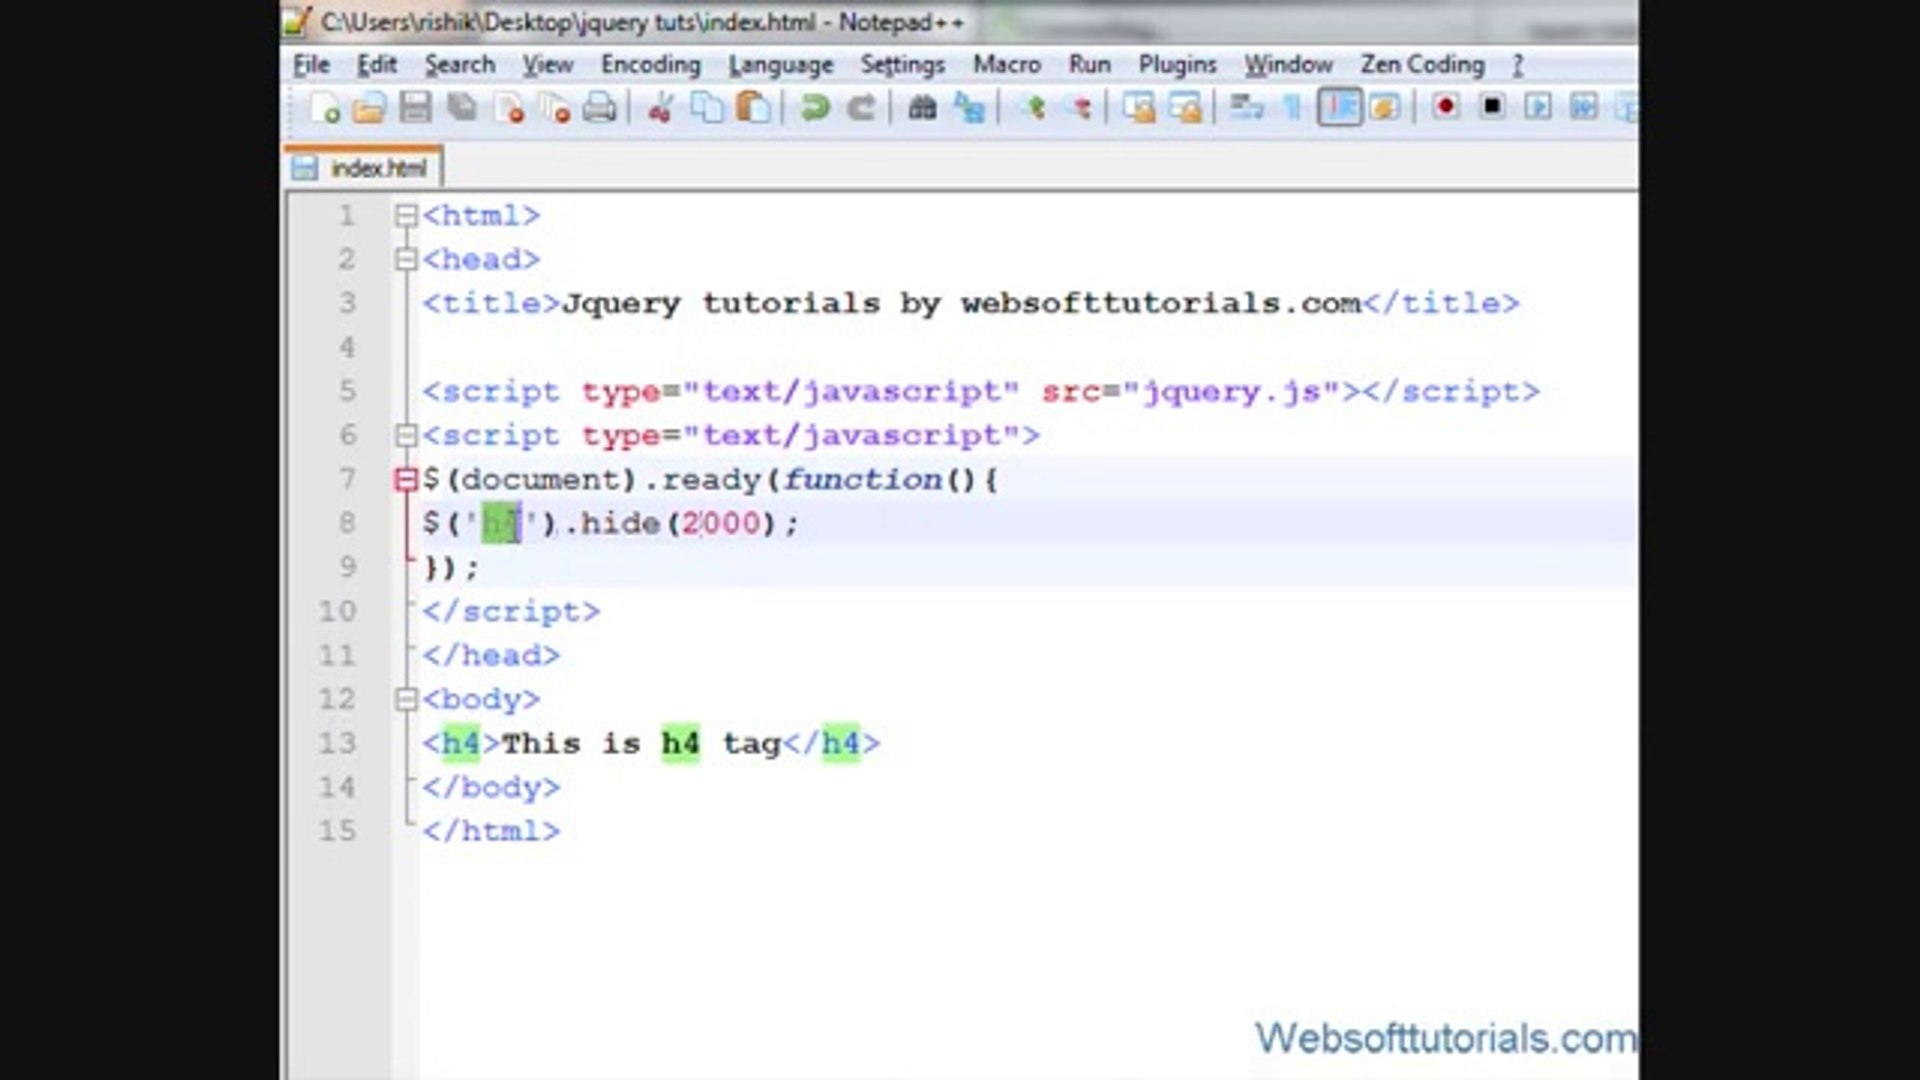Toggle the Show Indent Guide button
The height and width of the screenshot is (1080, 1920).
(1339, 108)
